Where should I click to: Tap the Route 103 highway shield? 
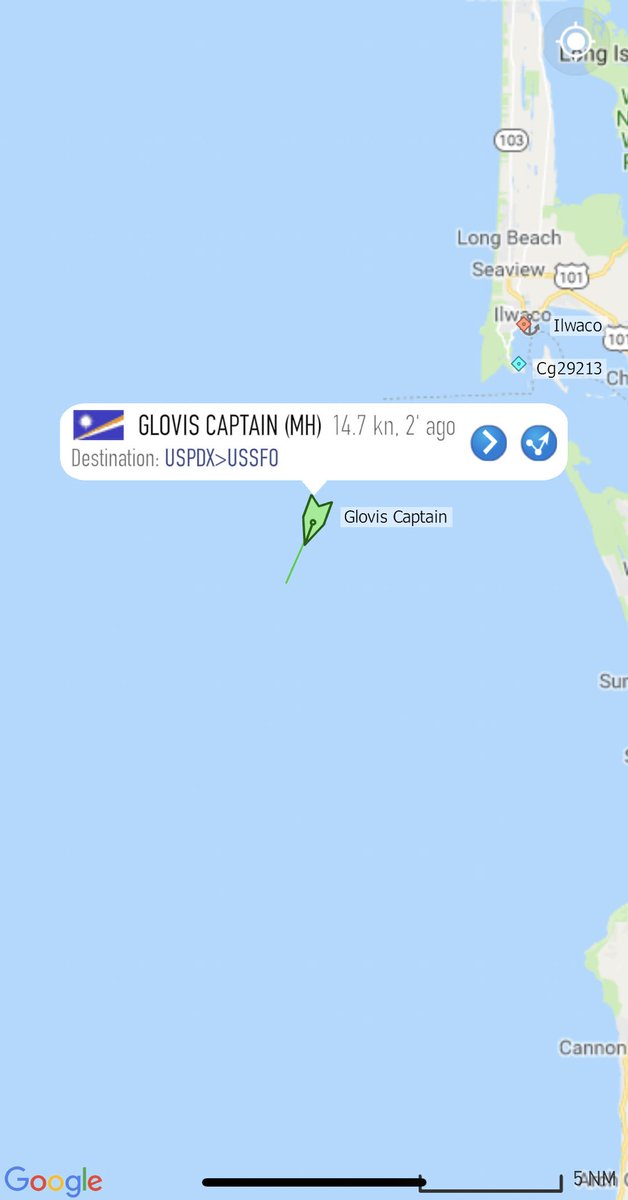pyautogui.click(x=510, y=141)
